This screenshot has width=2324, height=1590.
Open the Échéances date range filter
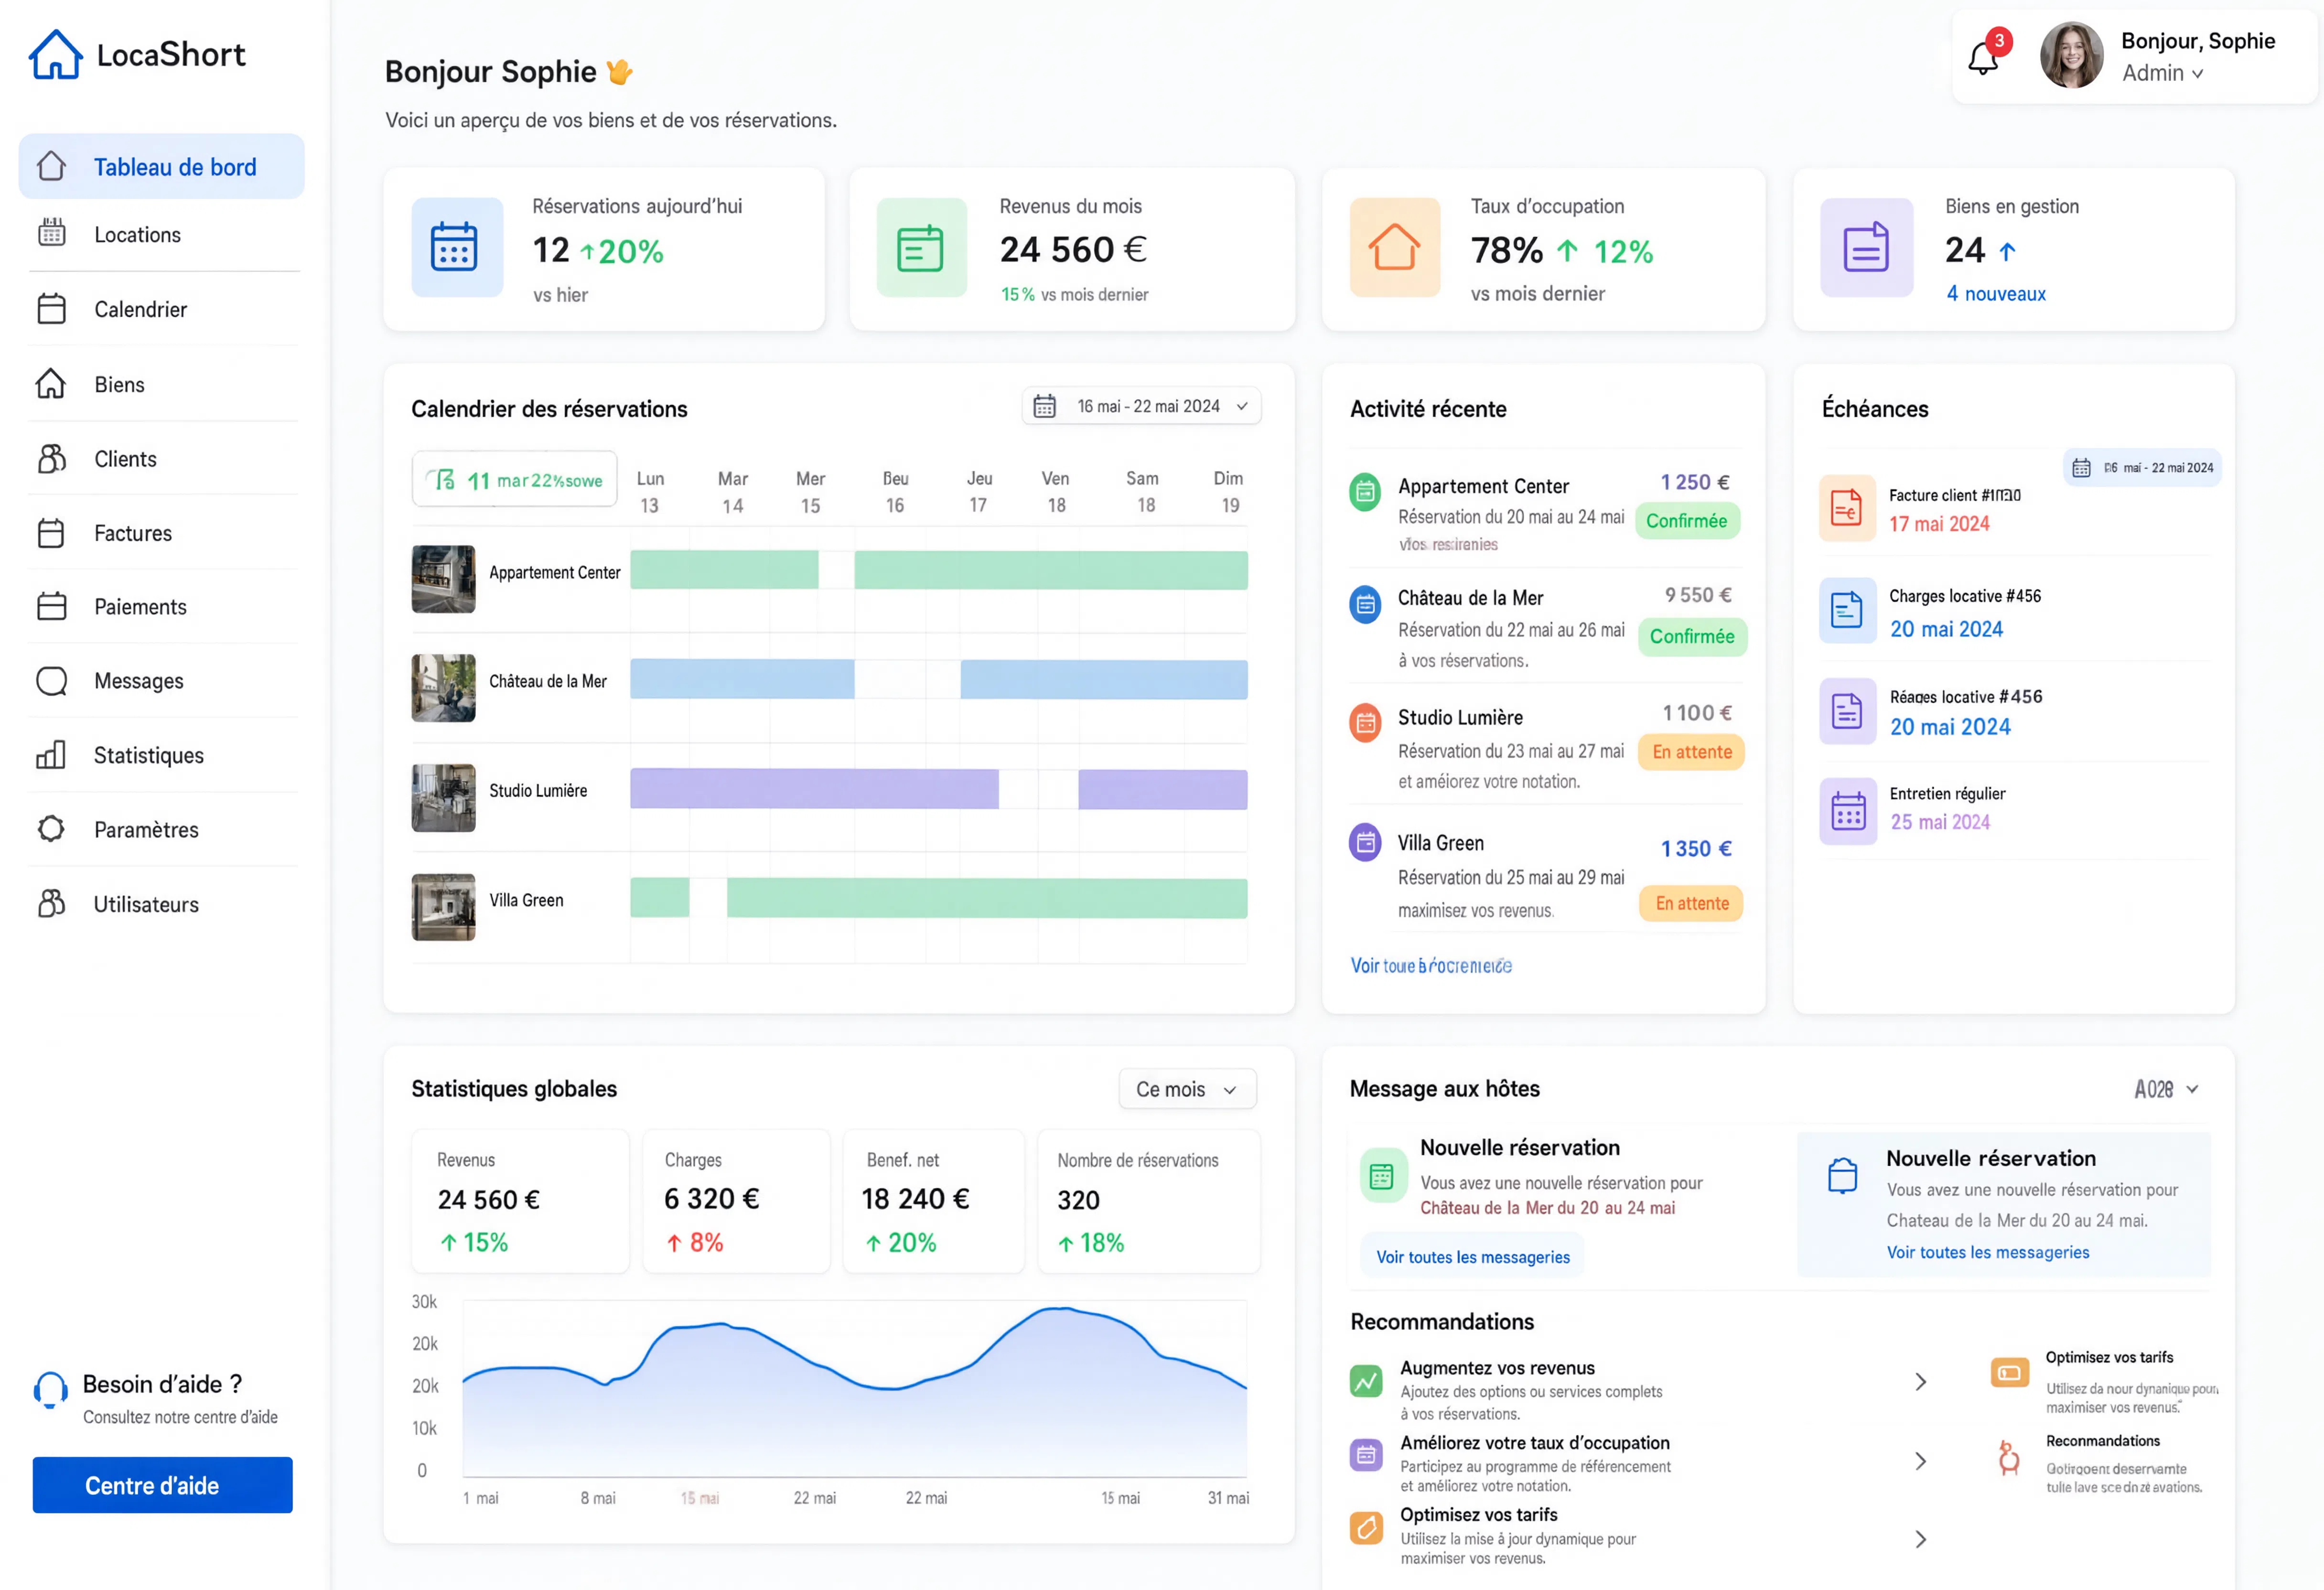[2142, 468]
